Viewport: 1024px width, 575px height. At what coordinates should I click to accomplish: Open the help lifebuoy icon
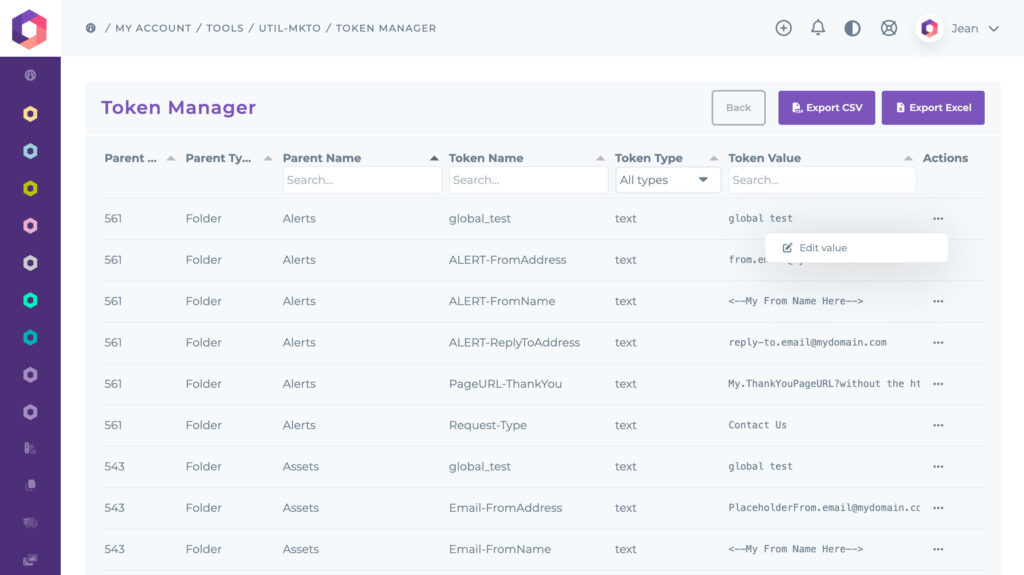pos(888,28)
